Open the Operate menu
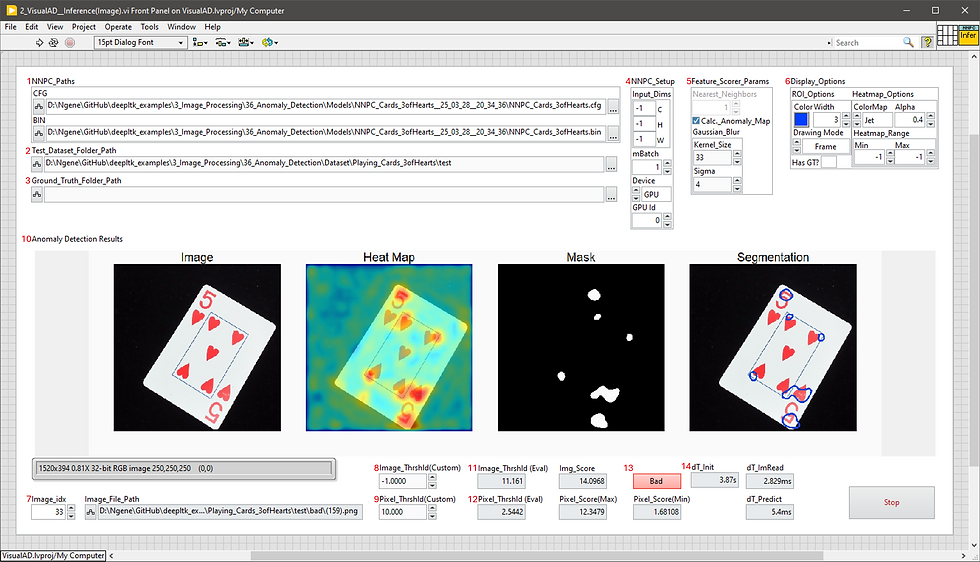 click(118, 27)
